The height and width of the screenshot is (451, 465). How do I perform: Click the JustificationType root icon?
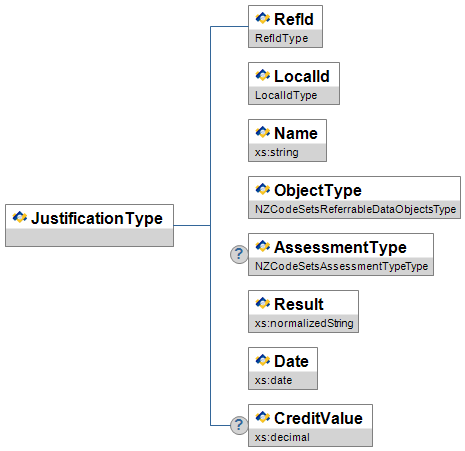tap(20, 217)
